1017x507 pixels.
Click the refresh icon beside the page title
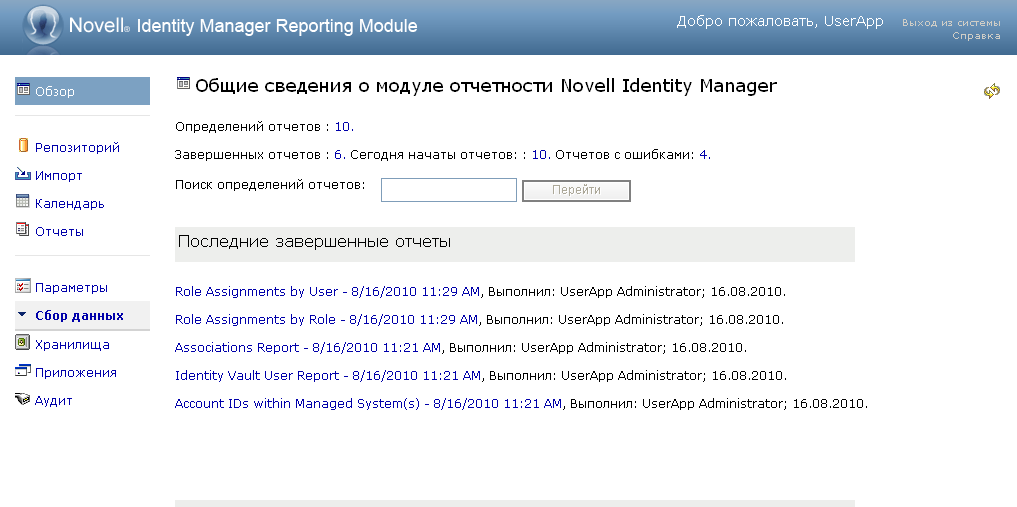point(991,91)
